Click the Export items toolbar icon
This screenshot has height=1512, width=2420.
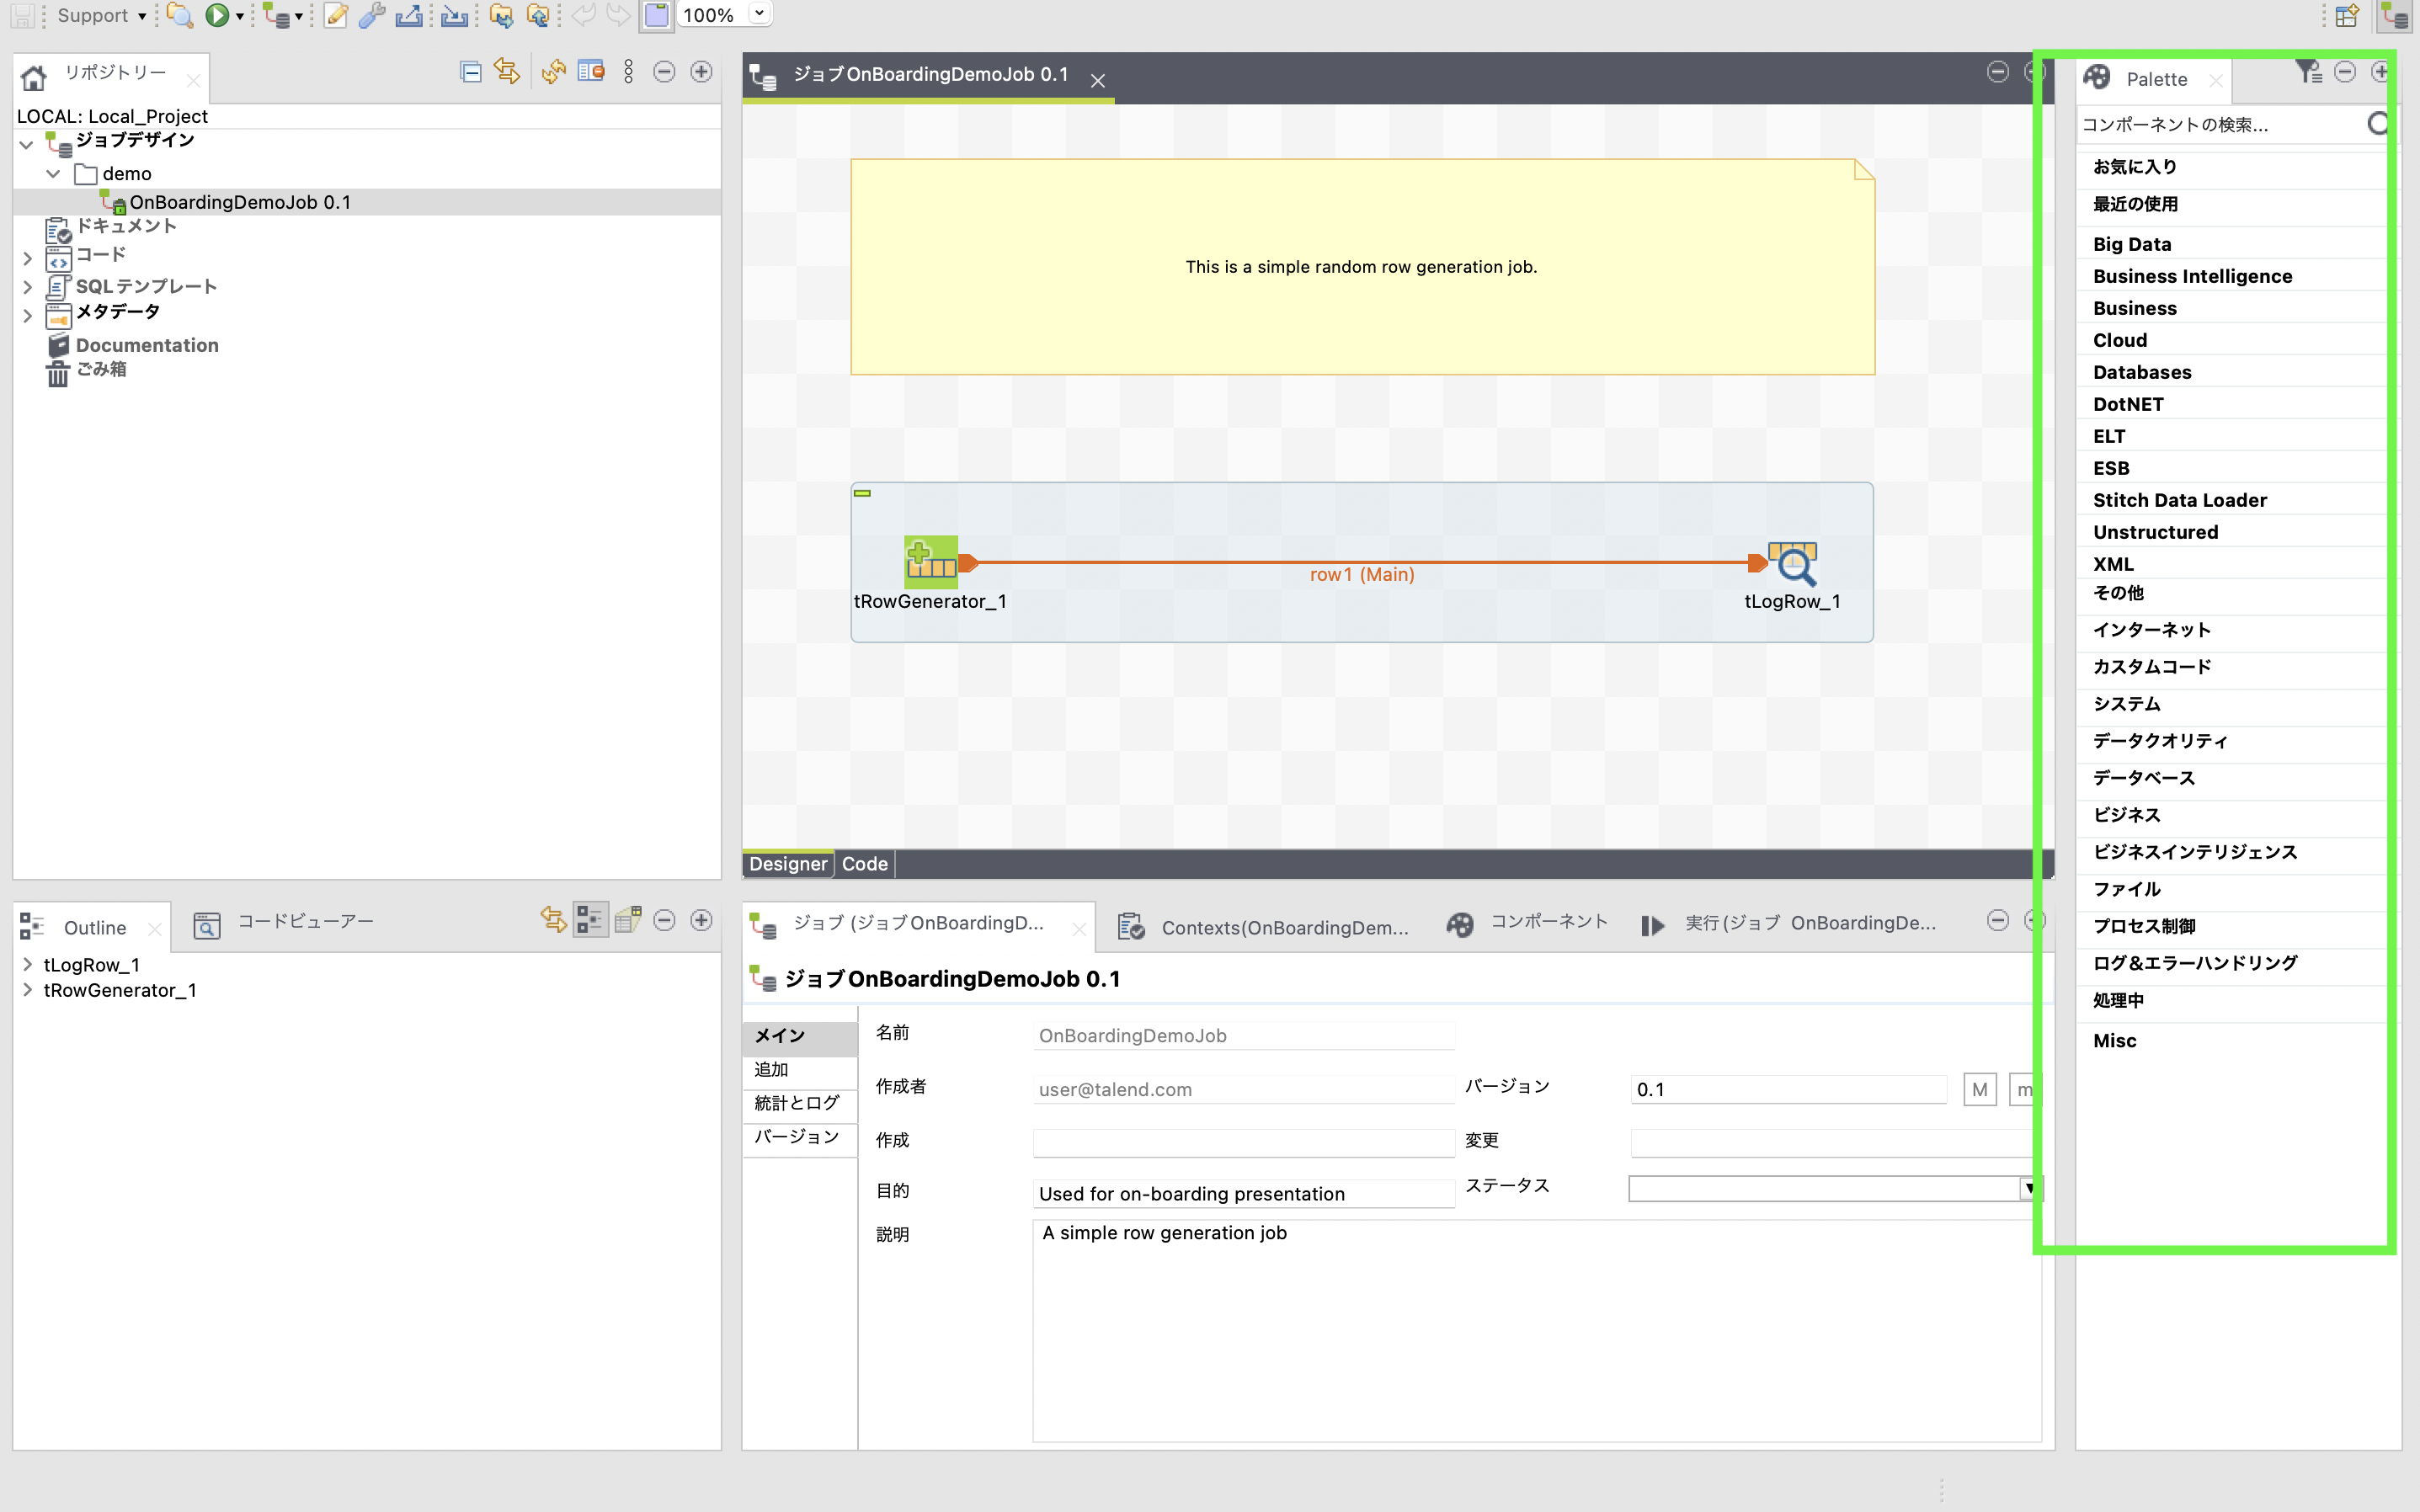409,15
